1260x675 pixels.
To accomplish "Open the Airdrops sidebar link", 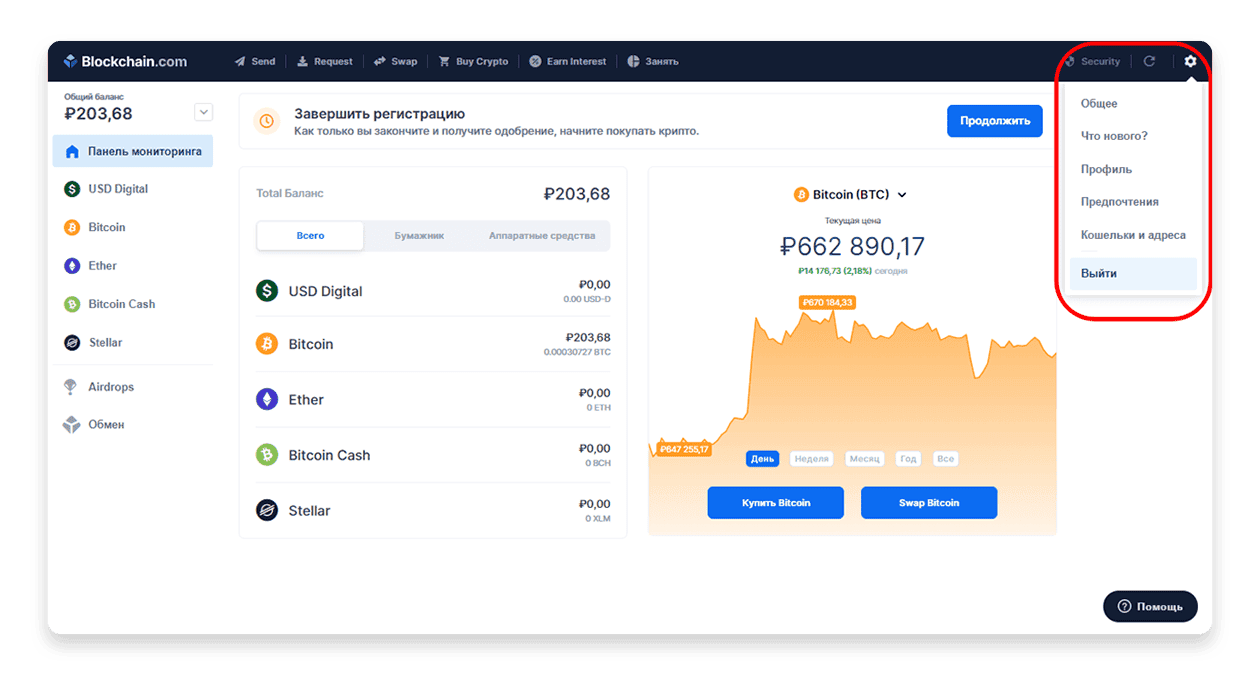I will [111, 387].
